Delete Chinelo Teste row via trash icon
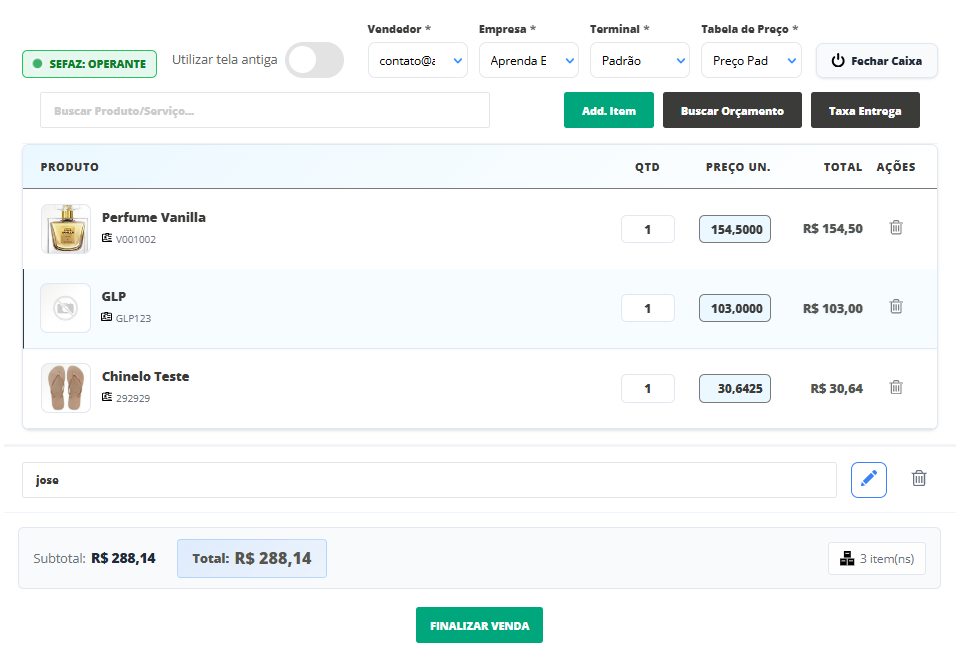The image size is (962, 654). pyautogui.click(x=896, y=387)
